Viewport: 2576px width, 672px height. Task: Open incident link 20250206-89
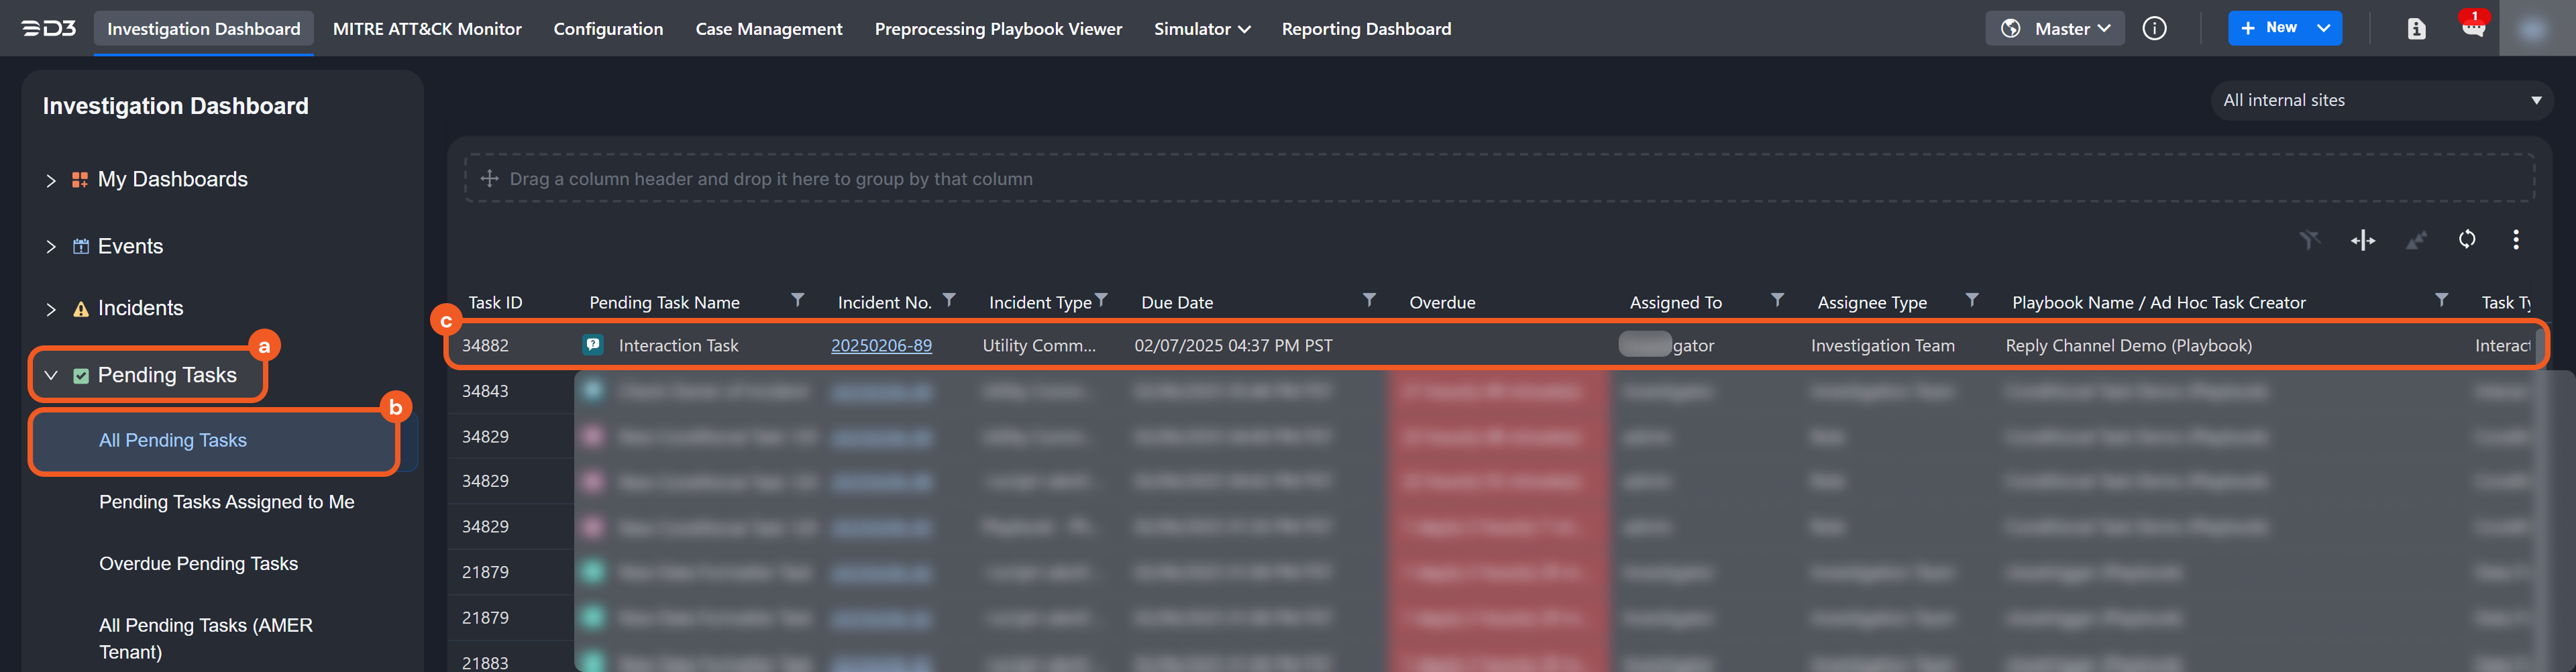(881, 346)
